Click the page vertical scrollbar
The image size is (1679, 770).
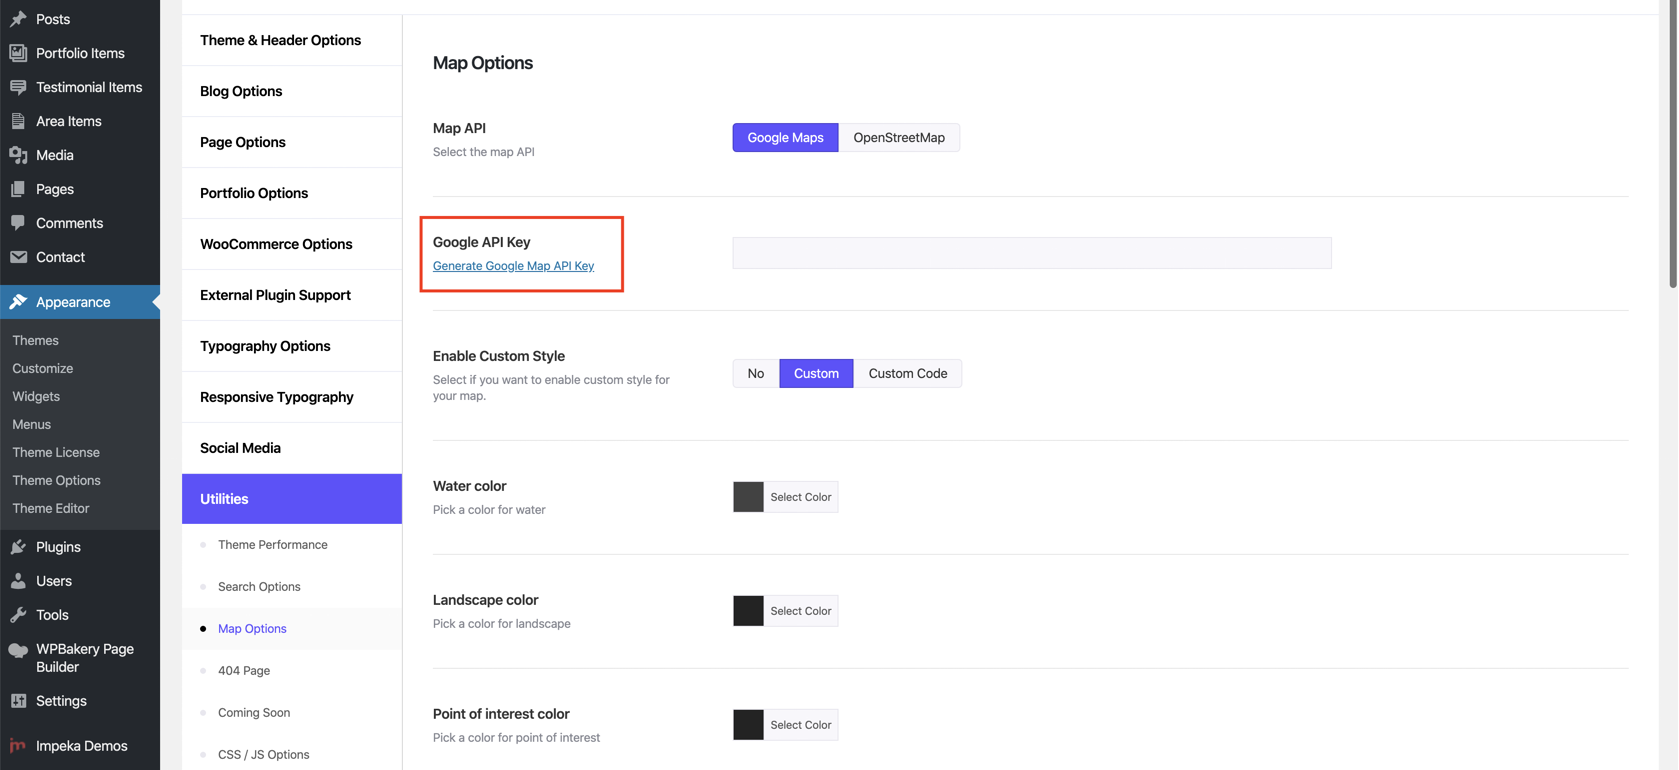click(1673, 145)
